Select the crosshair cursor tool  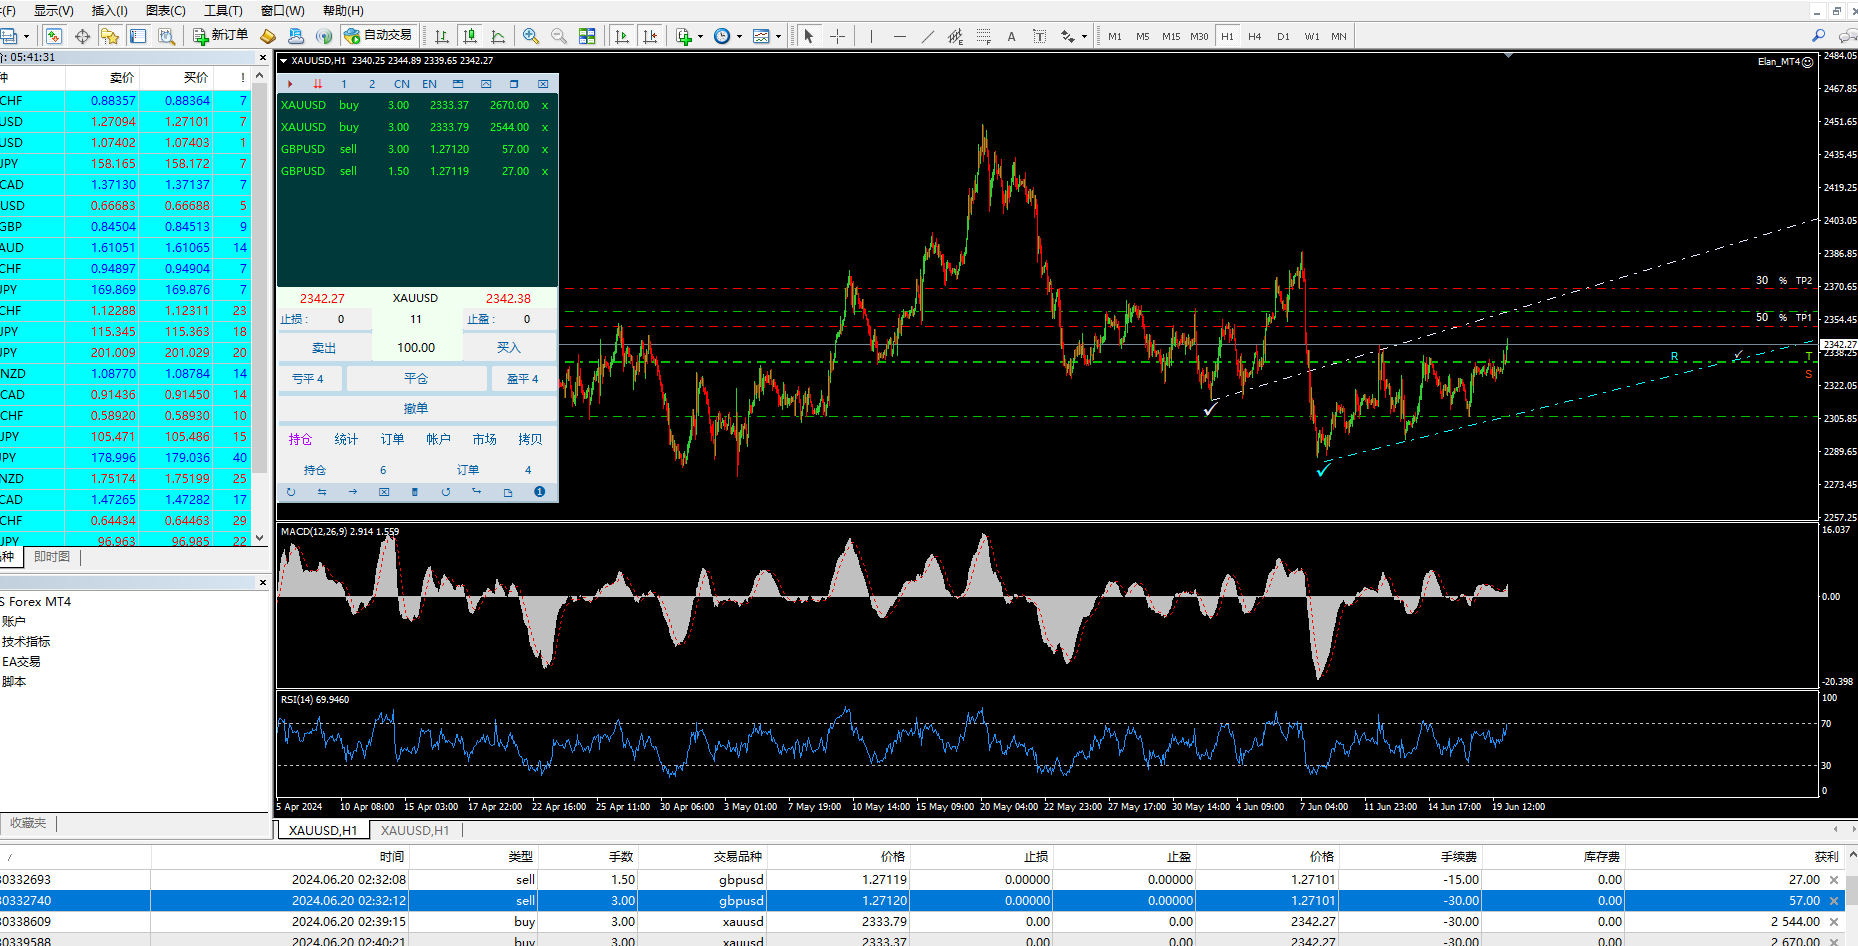click(x=837, y=36)
